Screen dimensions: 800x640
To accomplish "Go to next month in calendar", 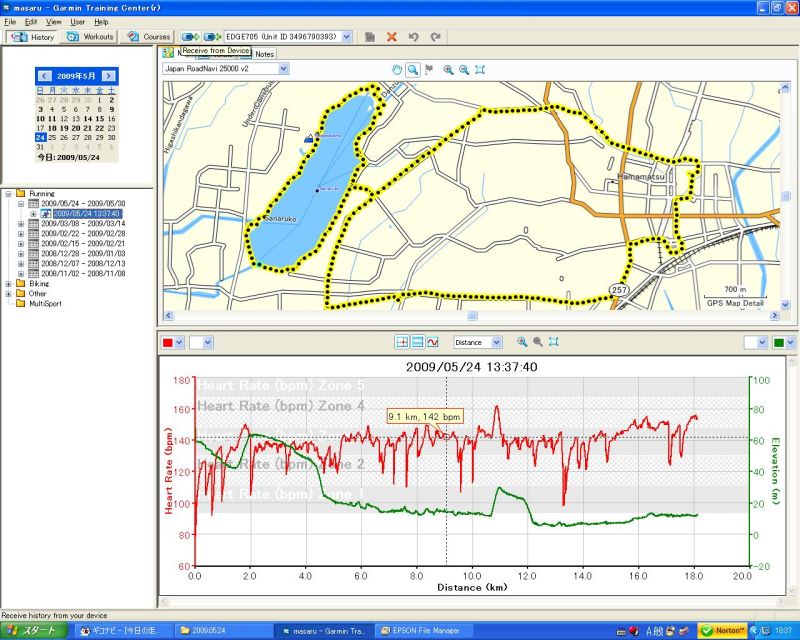I will (108, 76).
